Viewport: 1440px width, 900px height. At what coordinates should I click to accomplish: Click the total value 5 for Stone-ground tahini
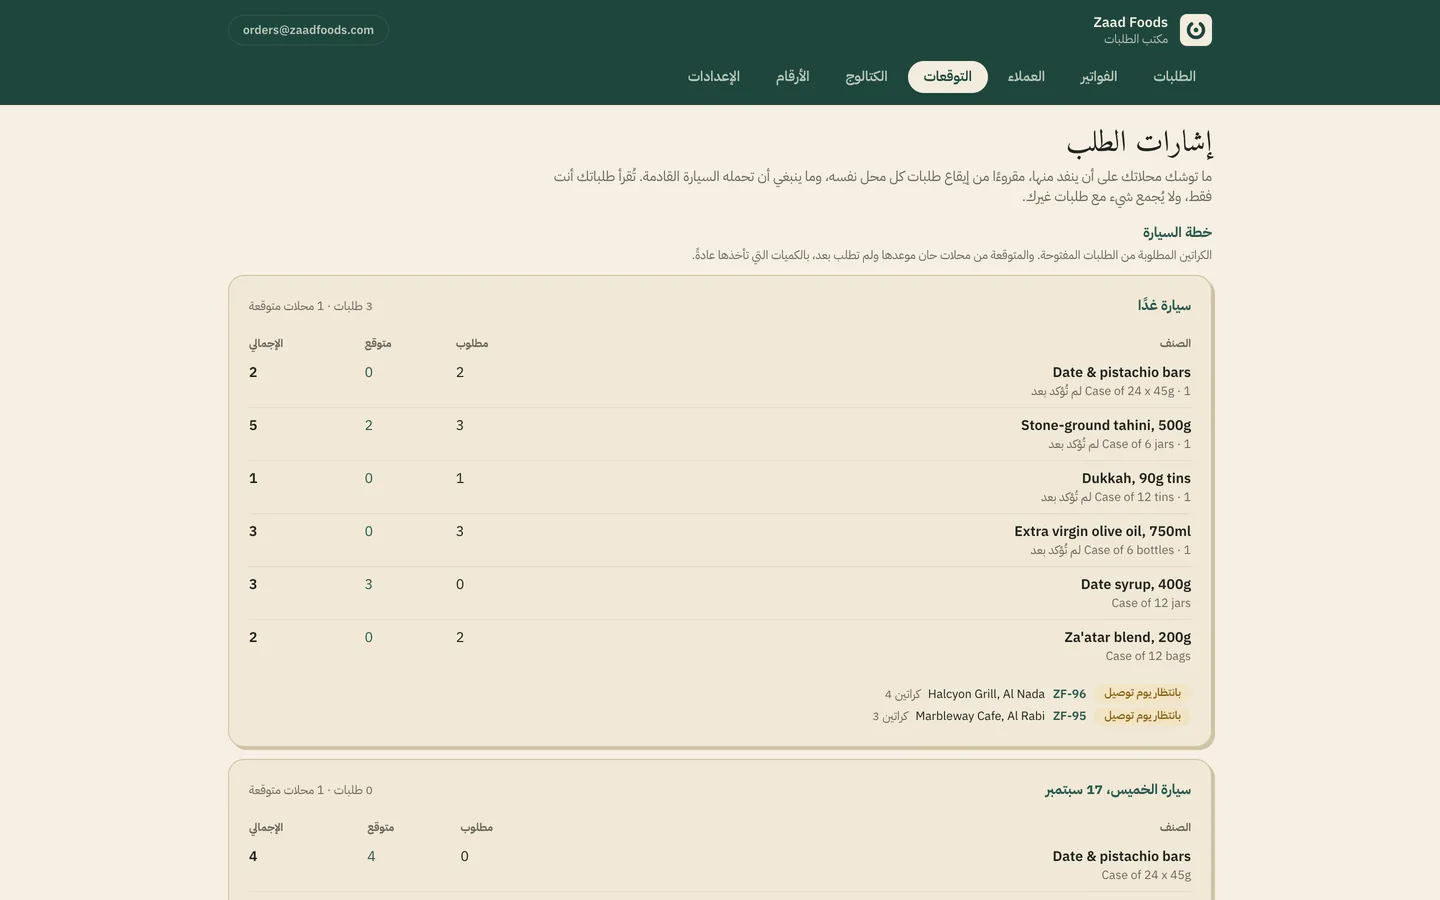(x=253, y=425)
